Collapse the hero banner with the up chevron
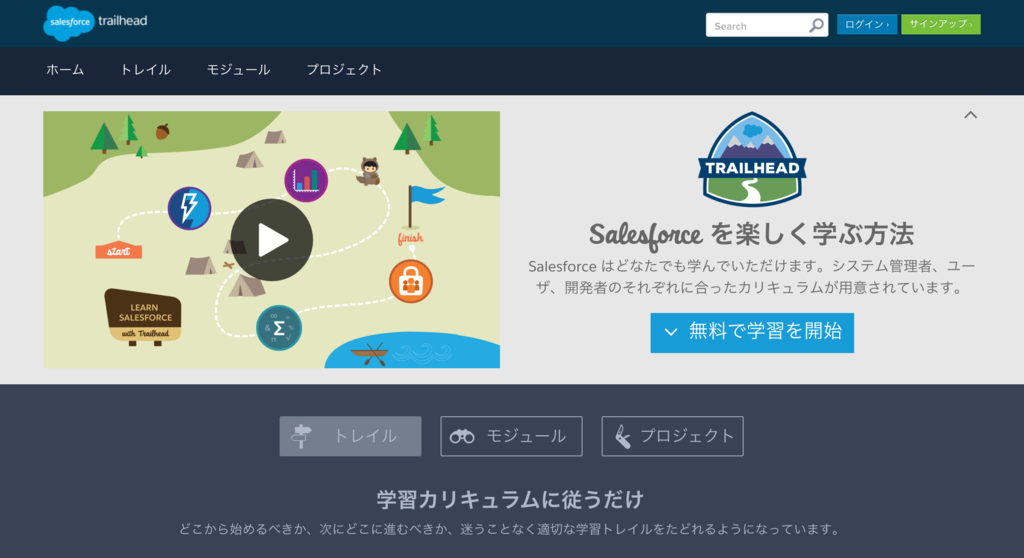The image size is (1024, 558). pos(970,115)
